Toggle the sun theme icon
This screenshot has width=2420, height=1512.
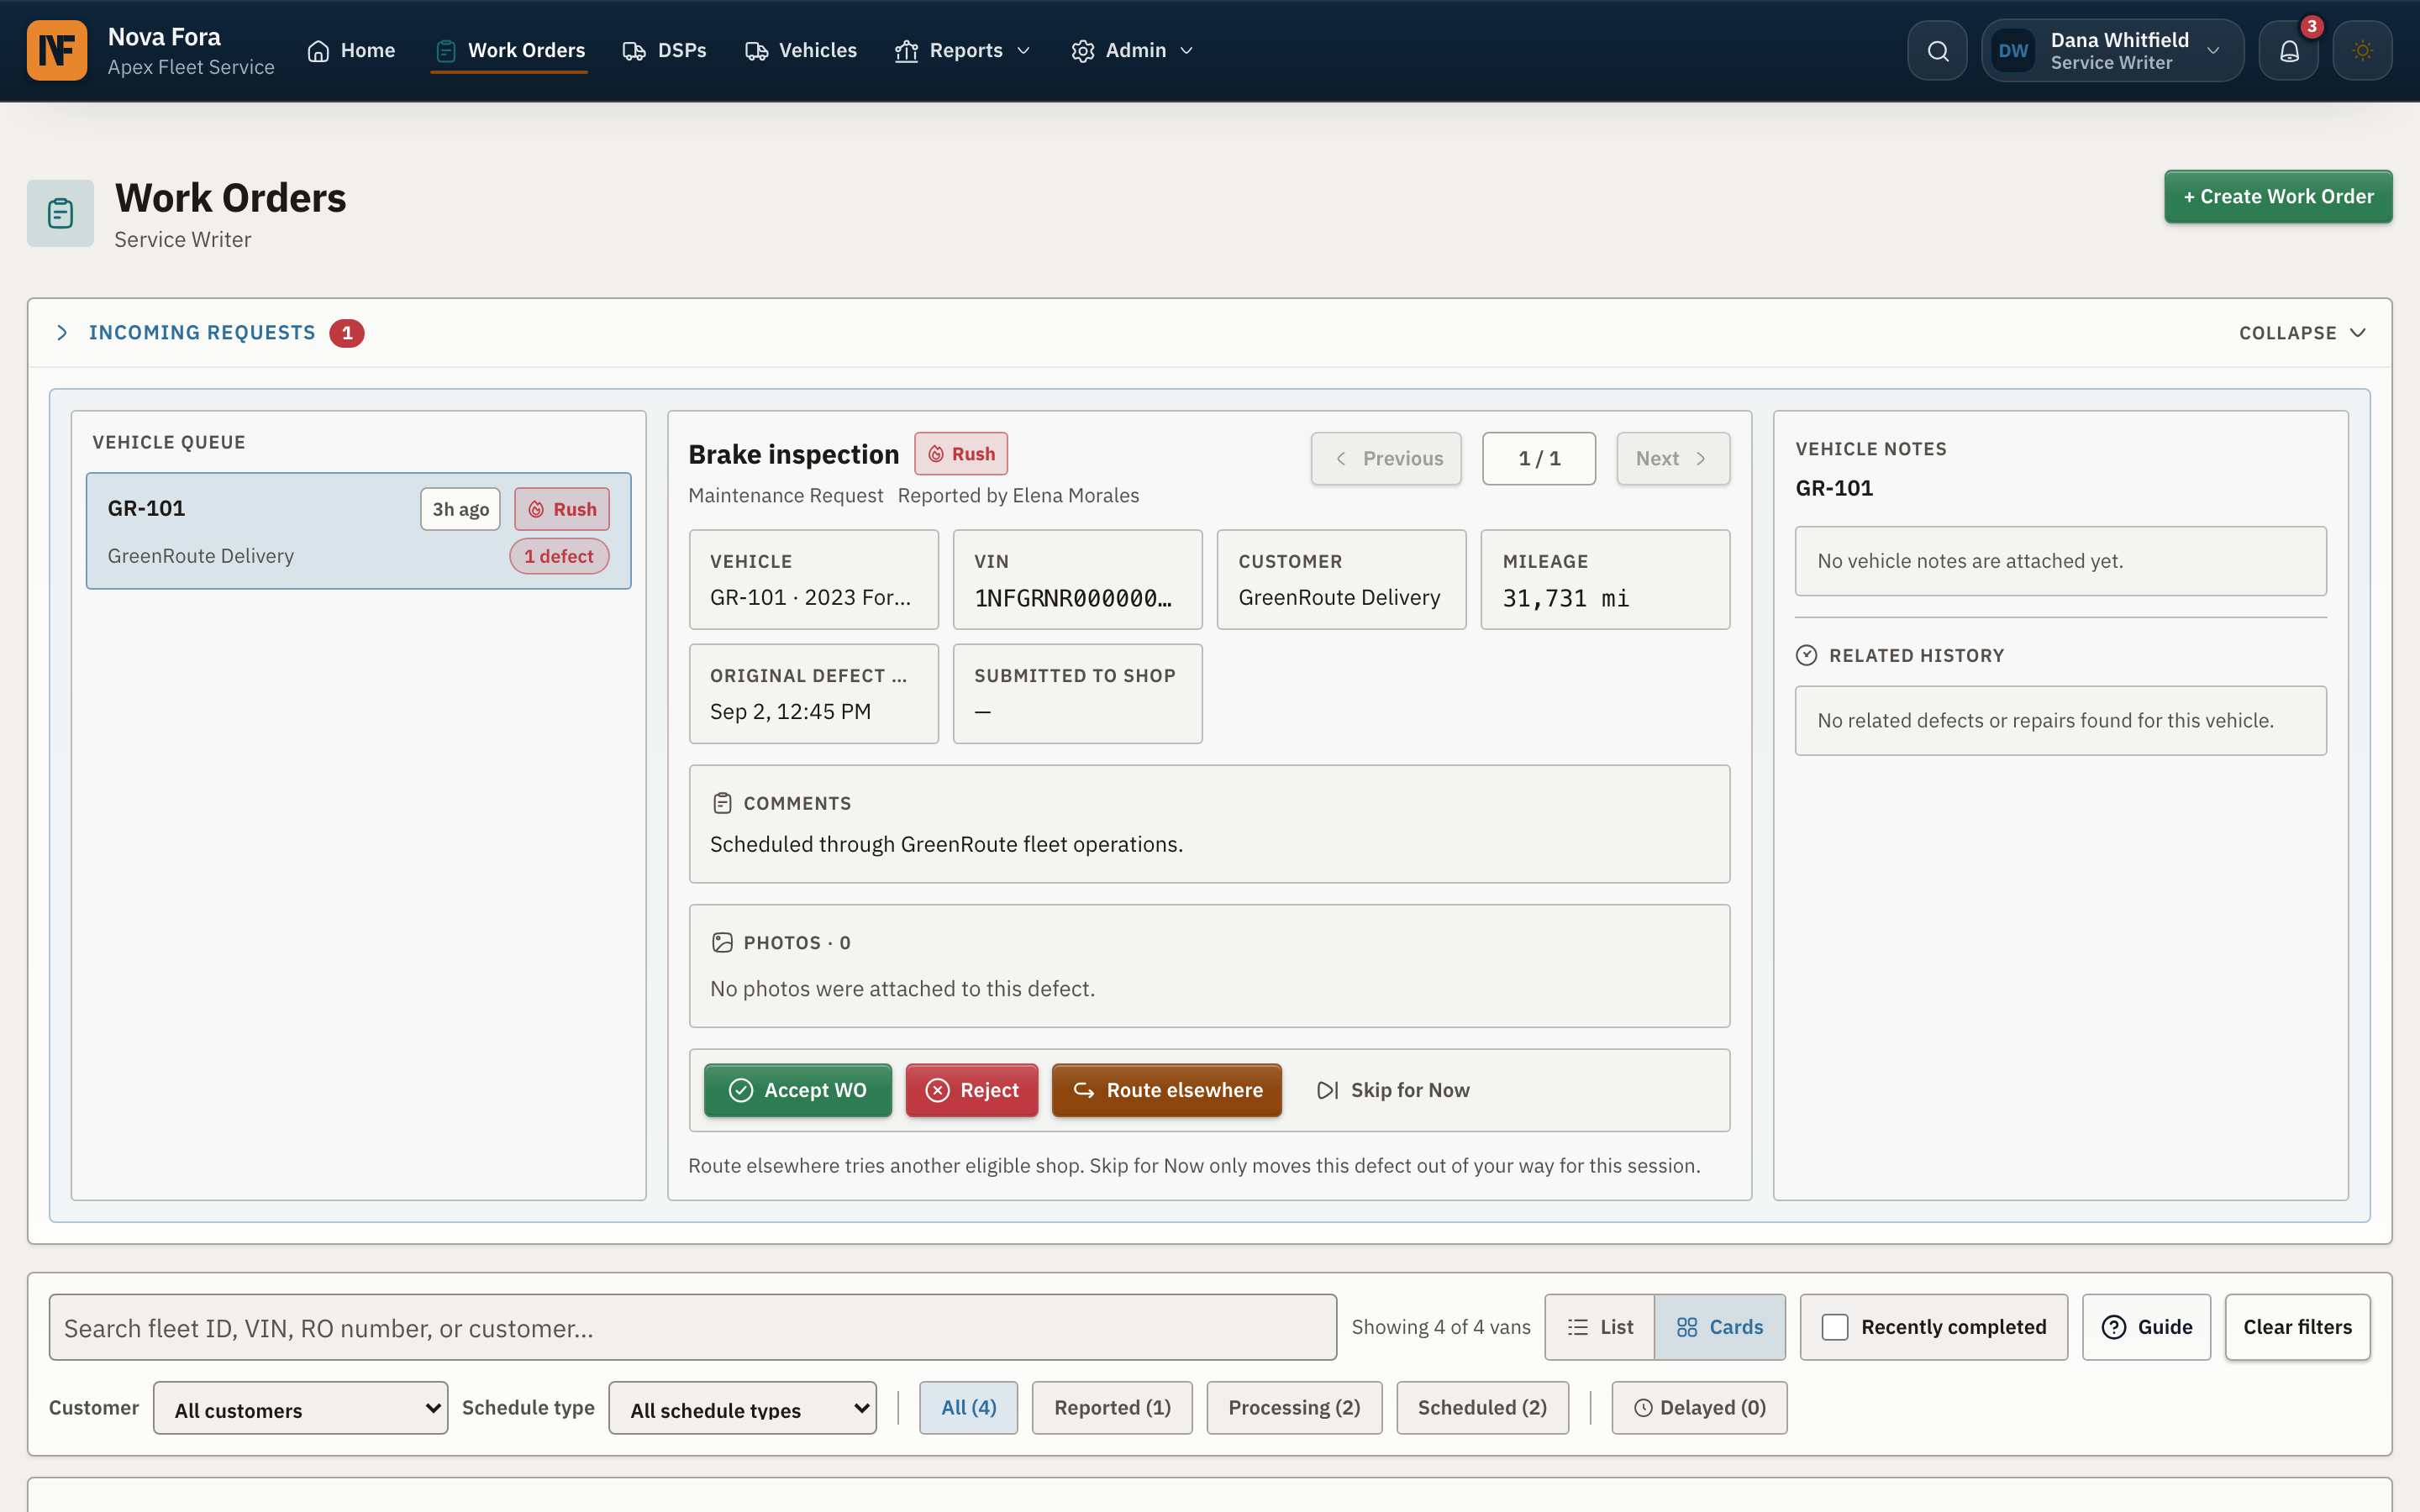(x=2362, y=50)
